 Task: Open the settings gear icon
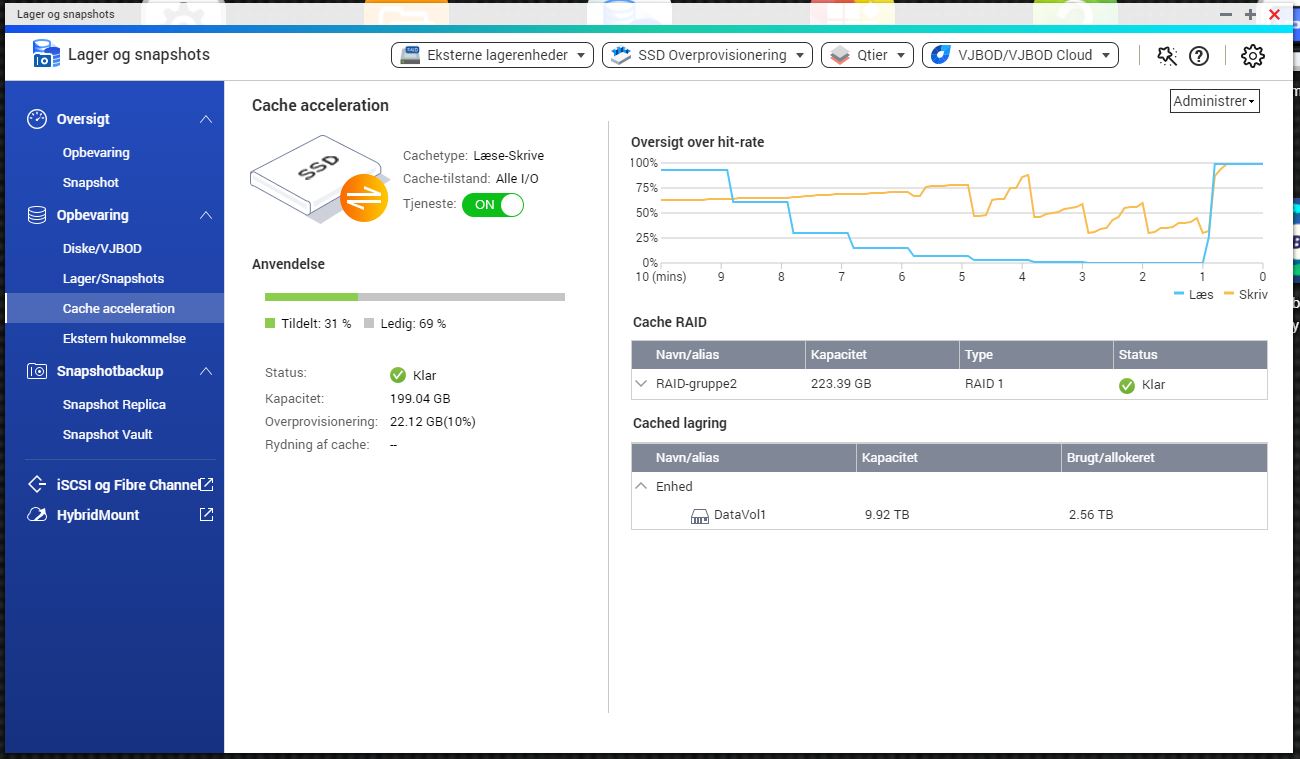click(x=1252, y=56)
